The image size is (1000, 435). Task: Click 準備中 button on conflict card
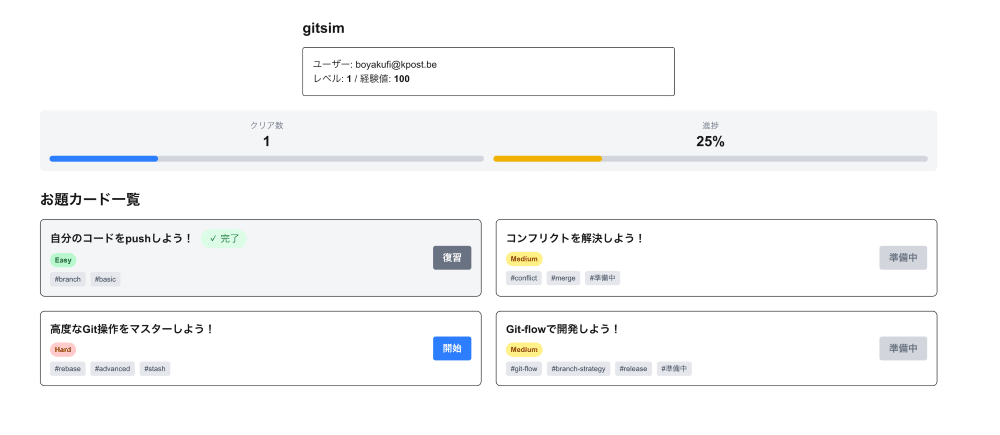pyautogui.click(x=903, y=258)
